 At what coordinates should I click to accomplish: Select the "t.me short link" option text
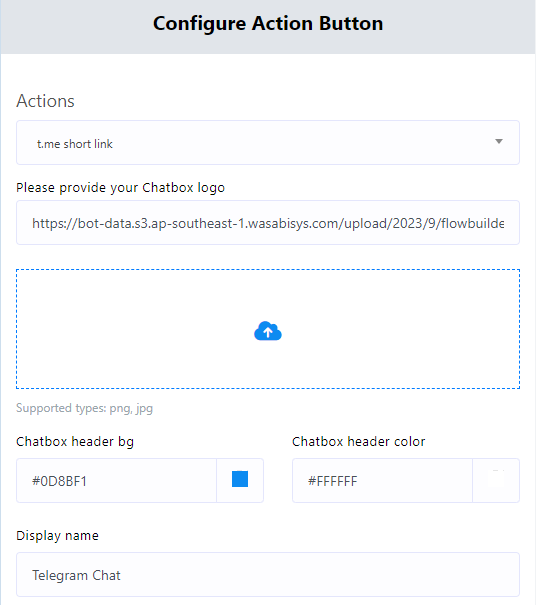pos(74,144)
